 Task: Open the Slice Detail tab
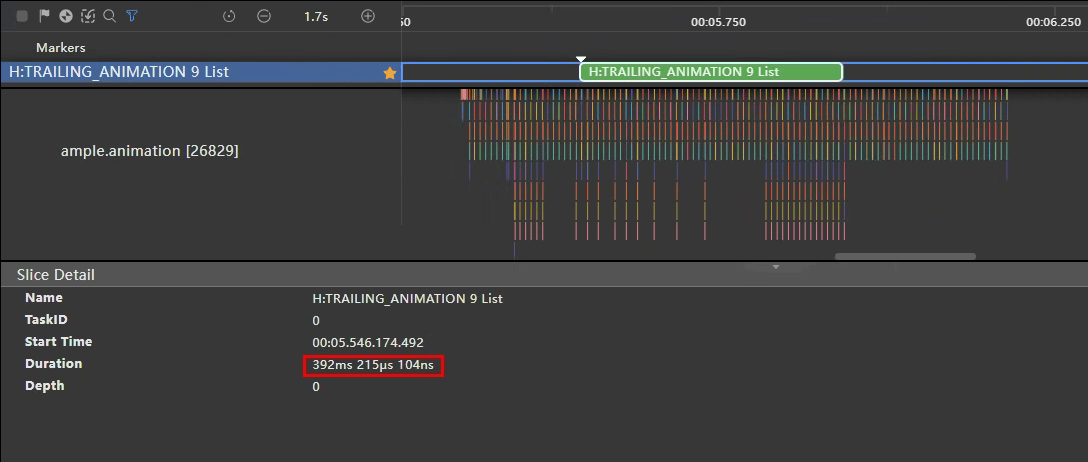point(56,274)
